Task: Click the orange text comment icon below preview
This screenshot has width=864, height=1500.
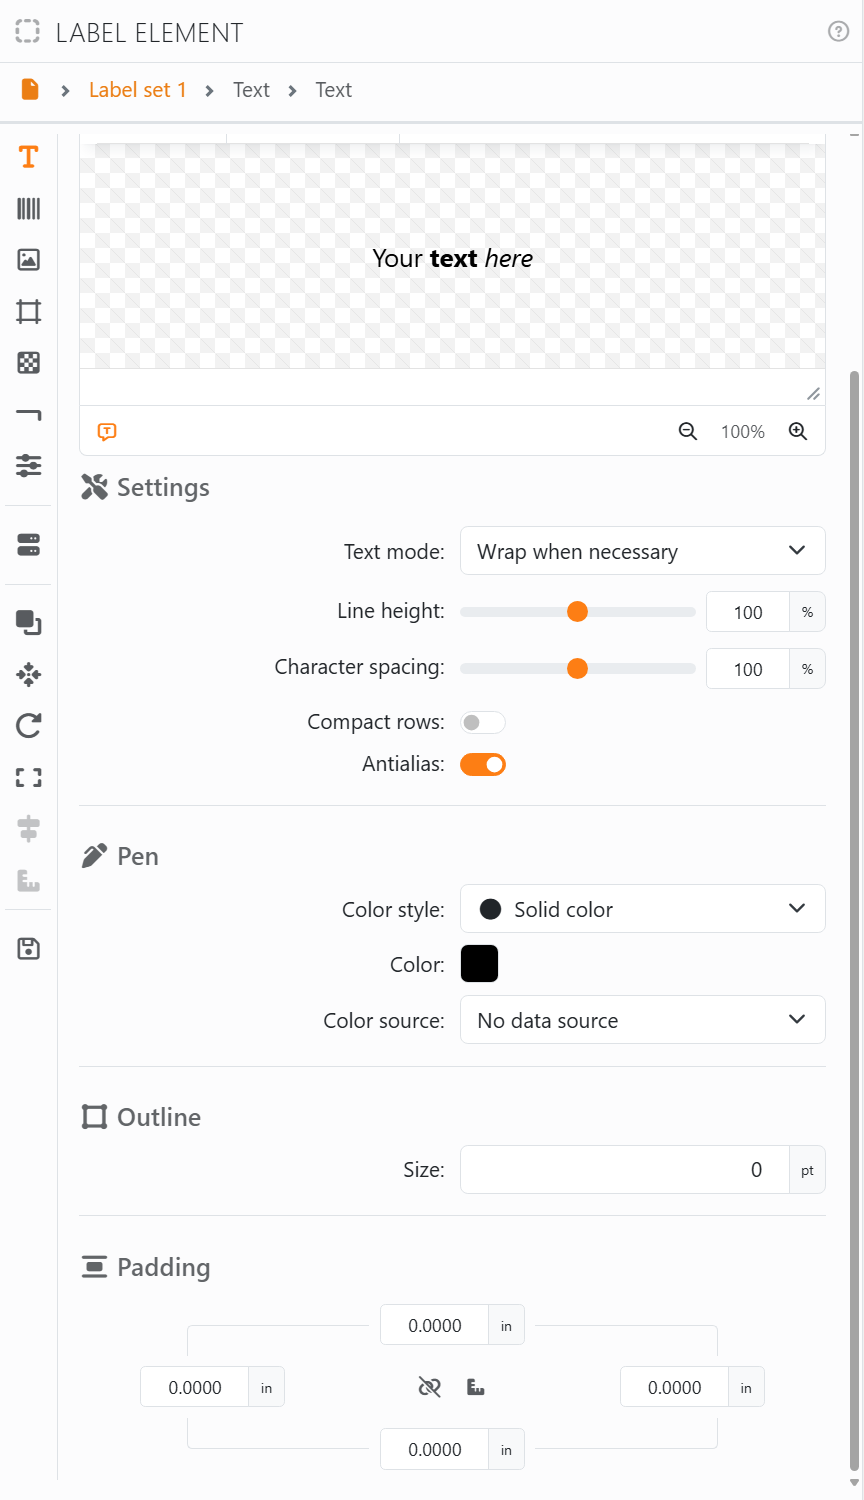Action: point(107,432)
